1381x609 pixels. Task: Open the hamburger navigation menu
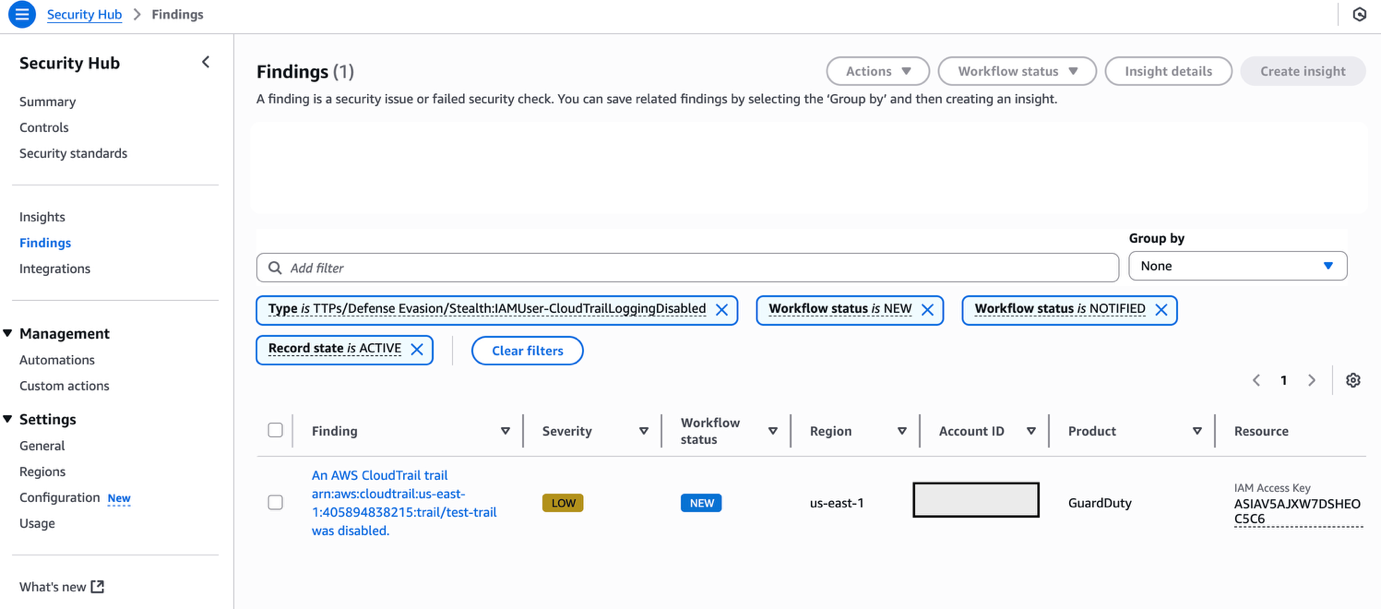tap(21, 14)
